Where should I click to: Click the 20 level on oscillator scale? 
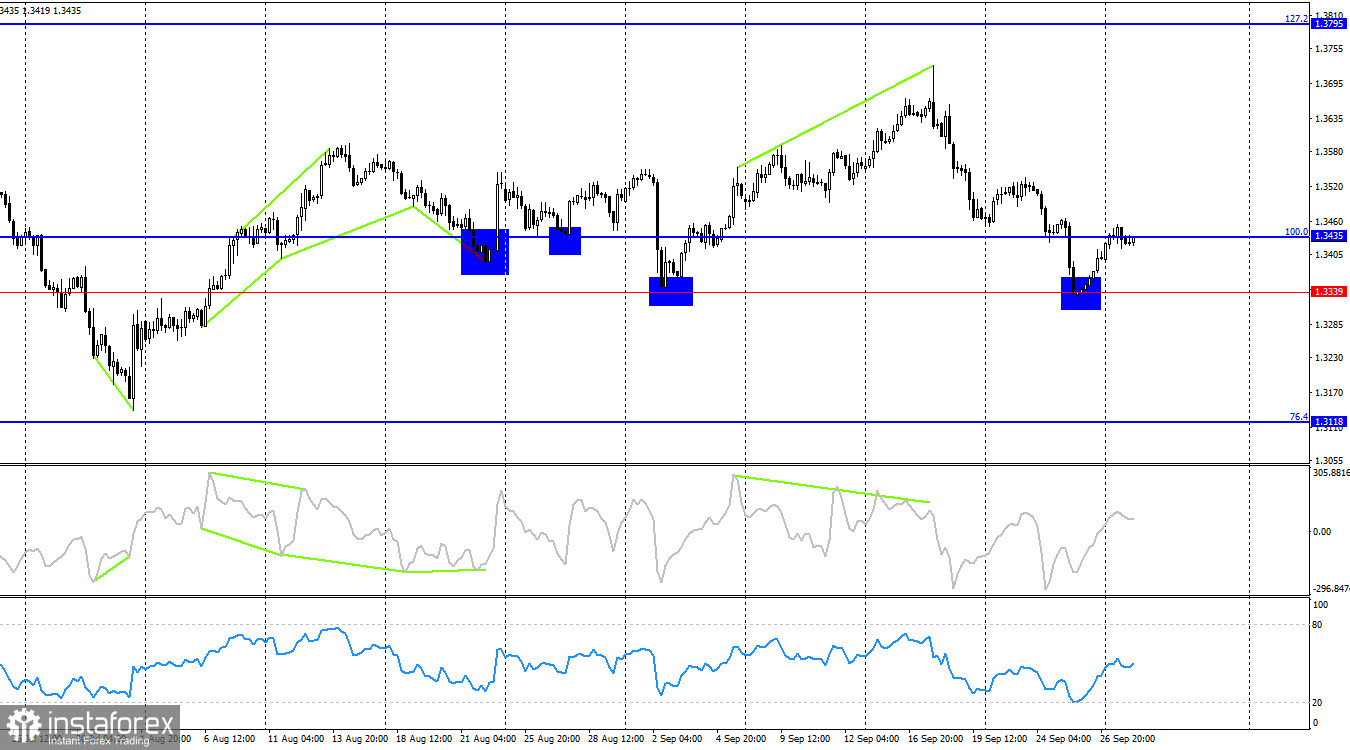(x=1318, y=702)
